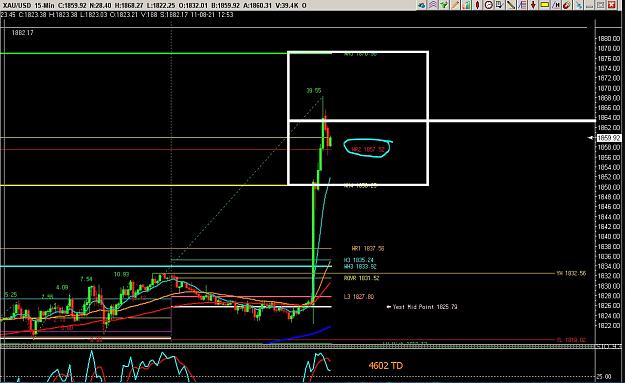This screenshot has height=383, width=625.
Task: Select the yellow rectangle drawing tool
Action: (544, 5)
